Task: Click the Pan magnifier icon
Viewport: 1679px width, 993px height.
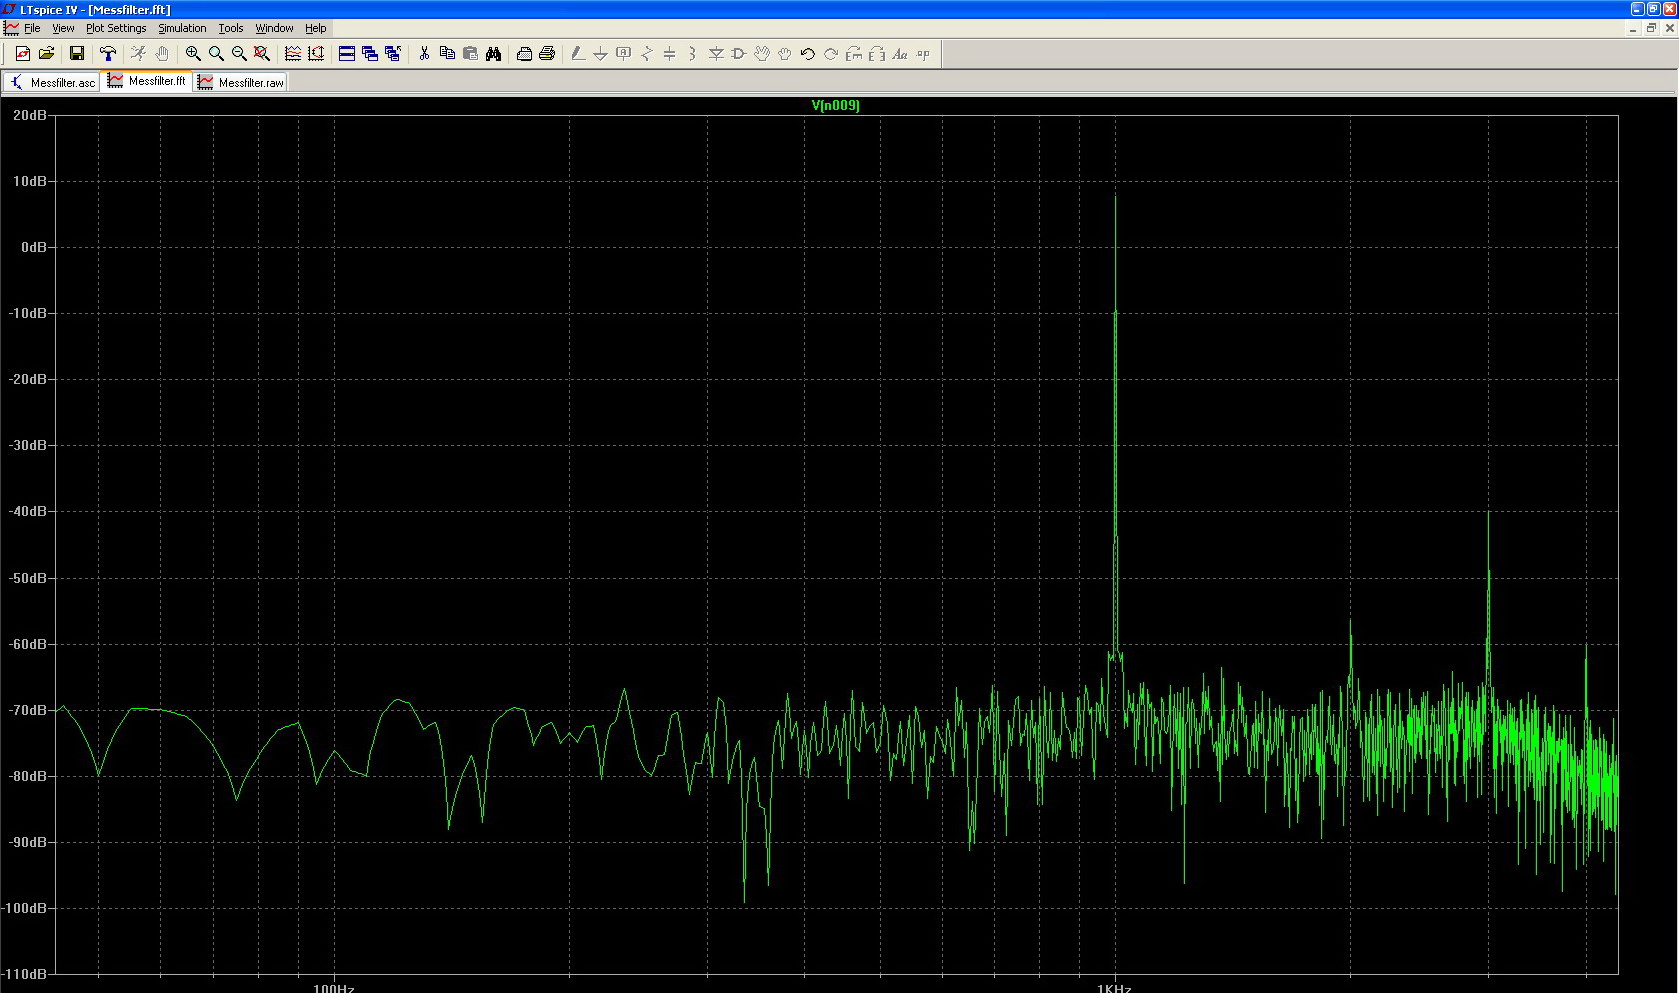Action: 216,54
